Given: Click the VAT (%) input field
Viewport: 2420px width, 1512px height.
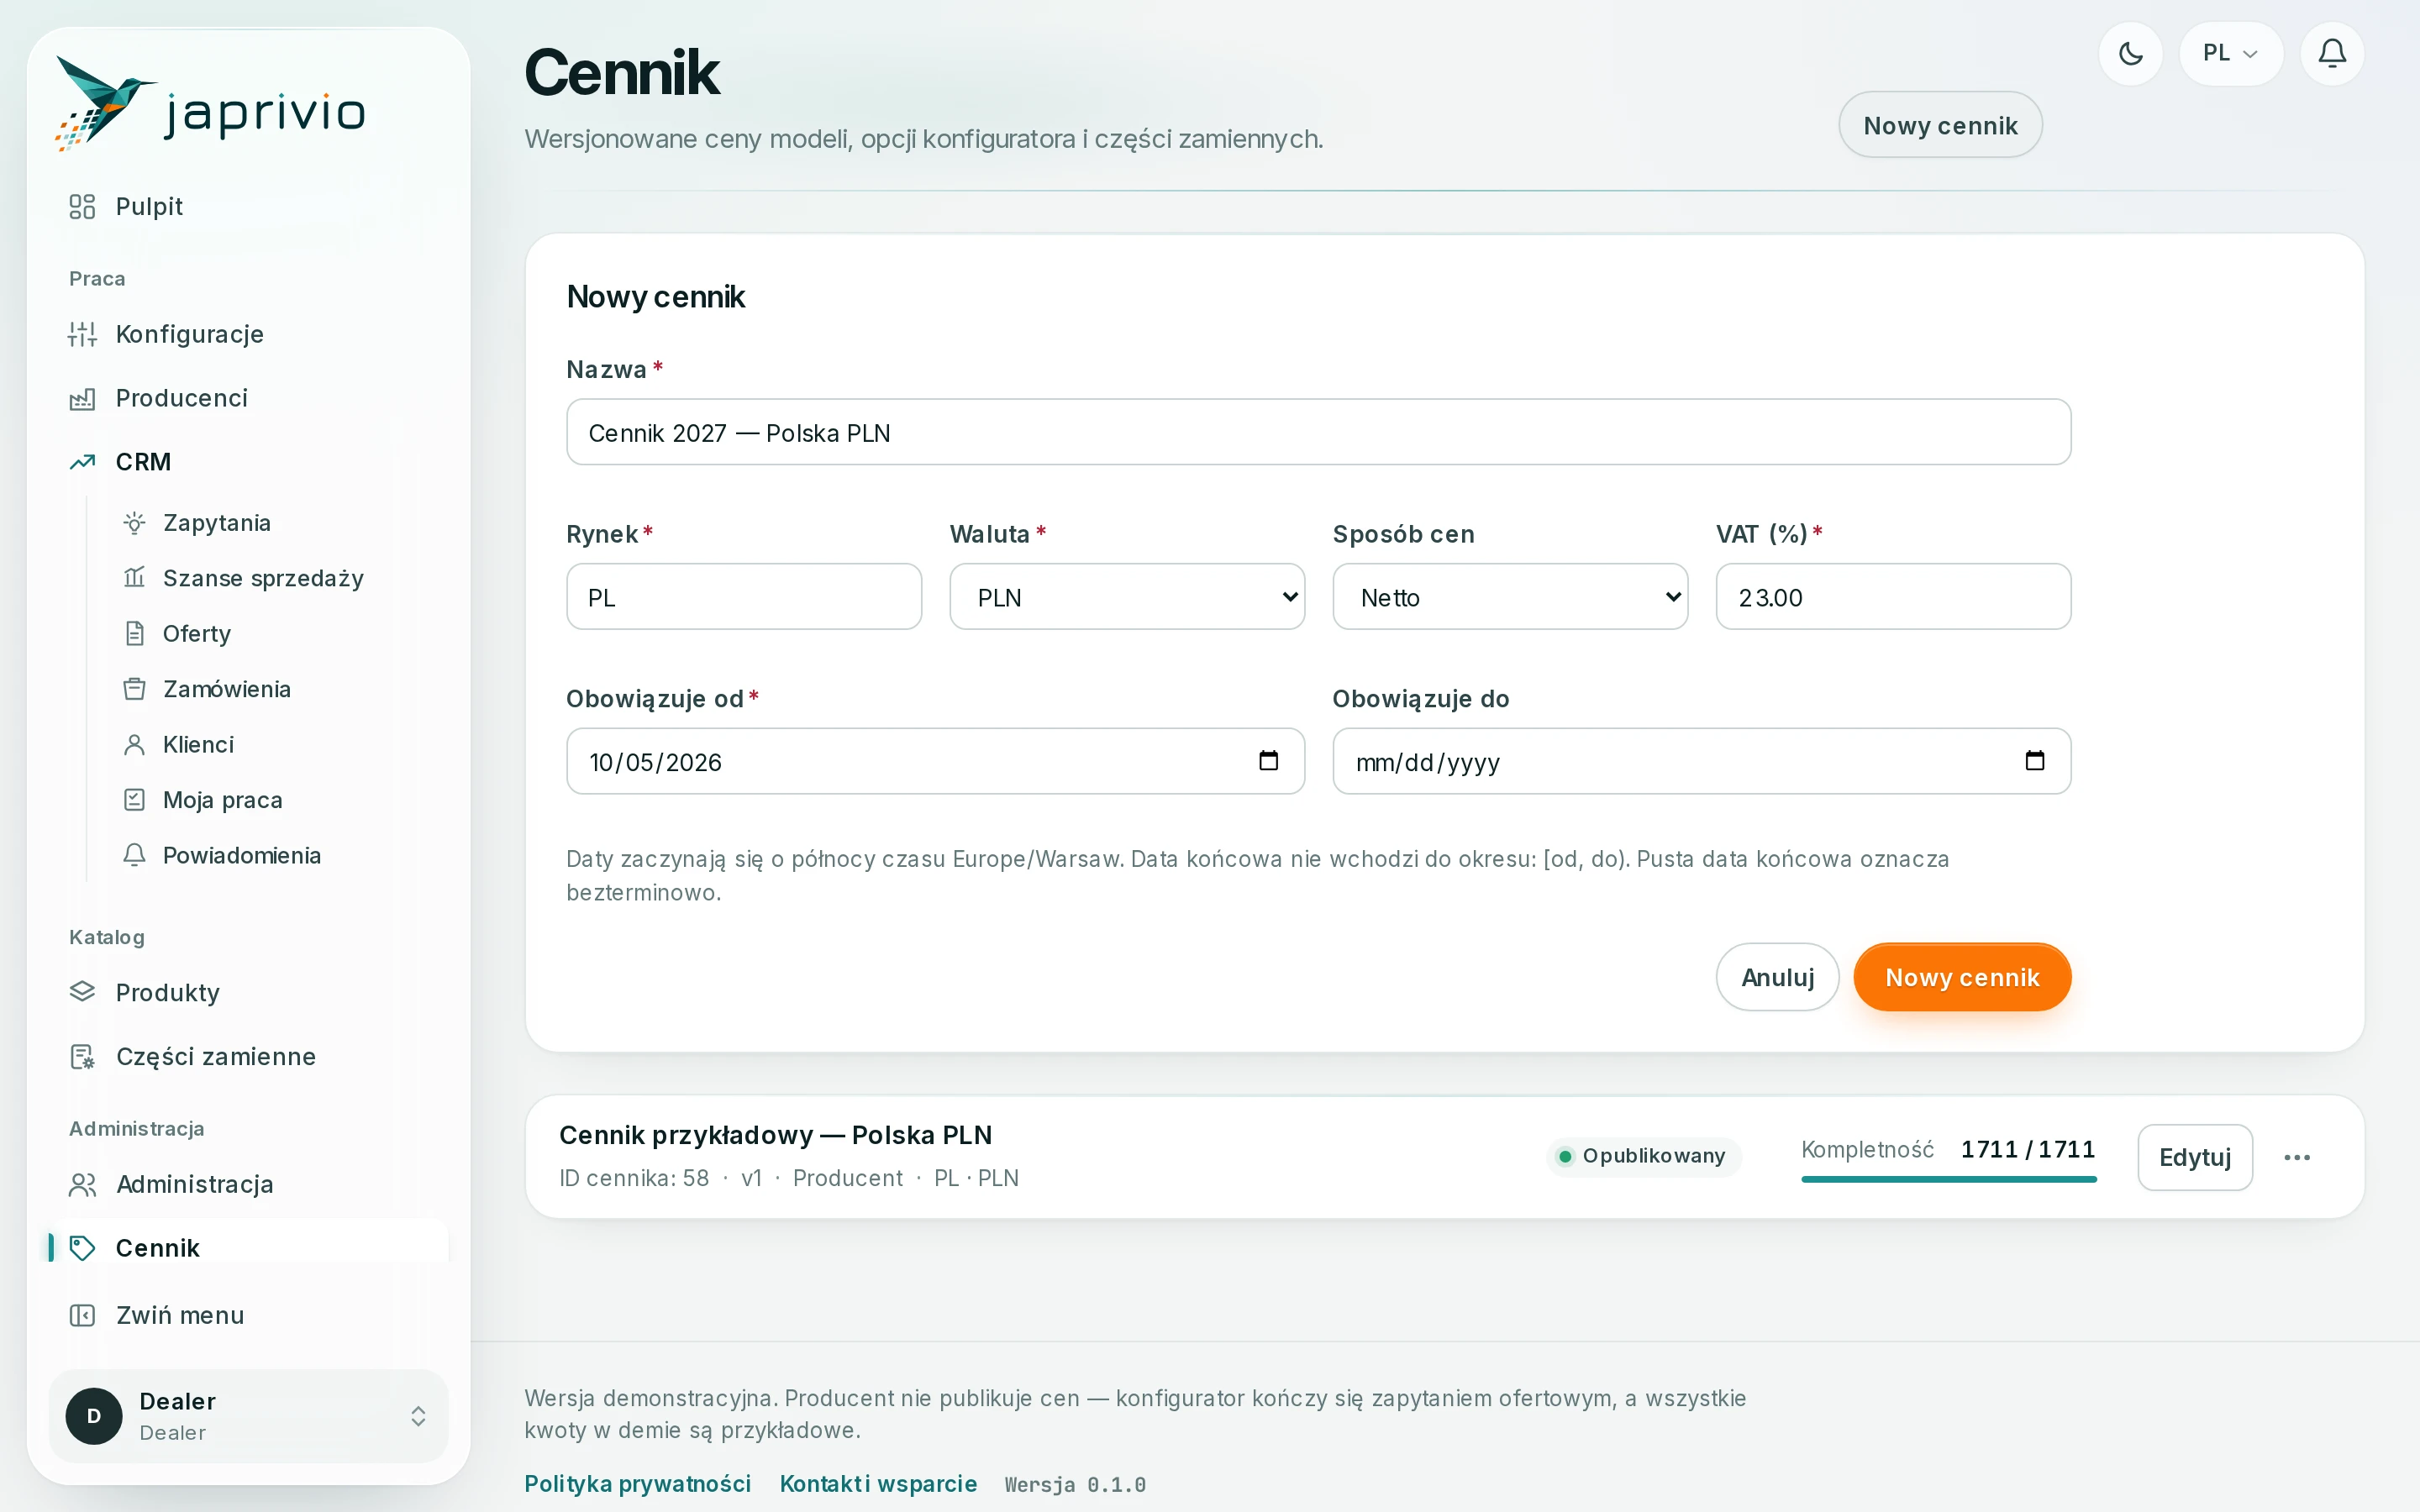Looking at the screenshot, I should pyautogui.click(x=1893, y=597).
